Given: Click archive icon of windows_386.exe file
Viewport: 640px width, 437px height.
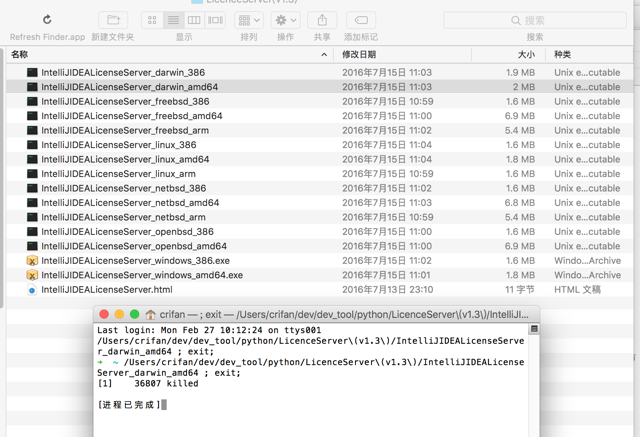Looking at the screenshot, I should click(x=32, y=261).
